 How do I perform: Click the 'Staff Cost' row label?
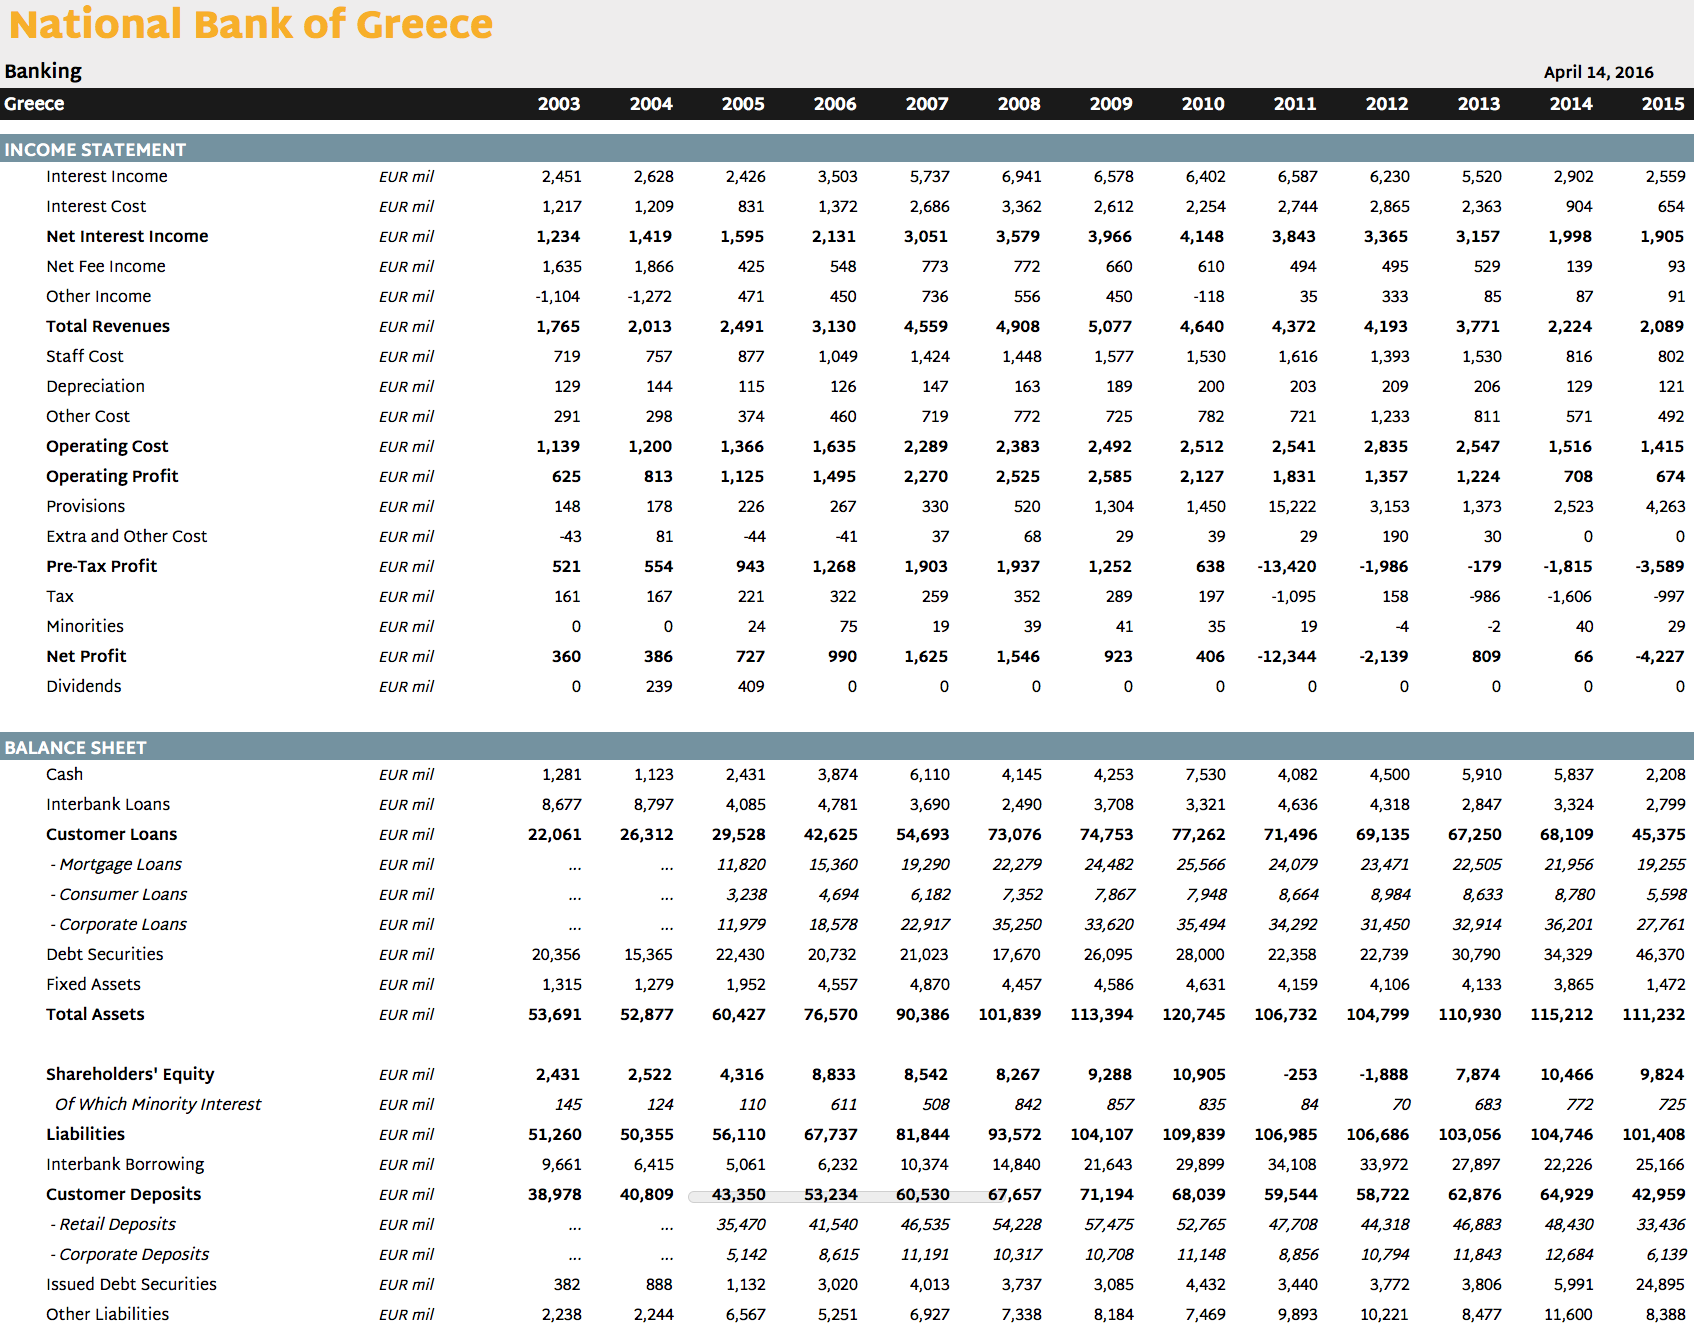pyautogui.click(x=85, y=357)
